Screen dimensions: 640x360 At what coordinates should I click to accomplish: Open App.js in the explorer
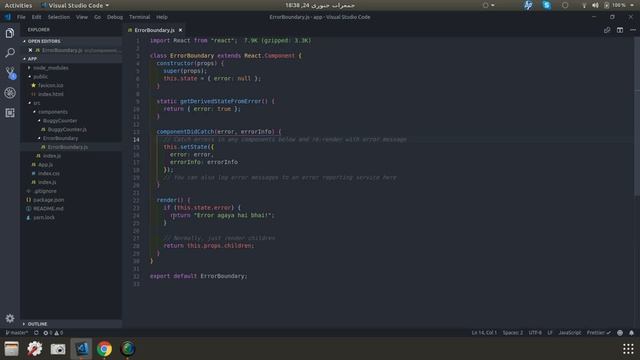coord(45,164)
